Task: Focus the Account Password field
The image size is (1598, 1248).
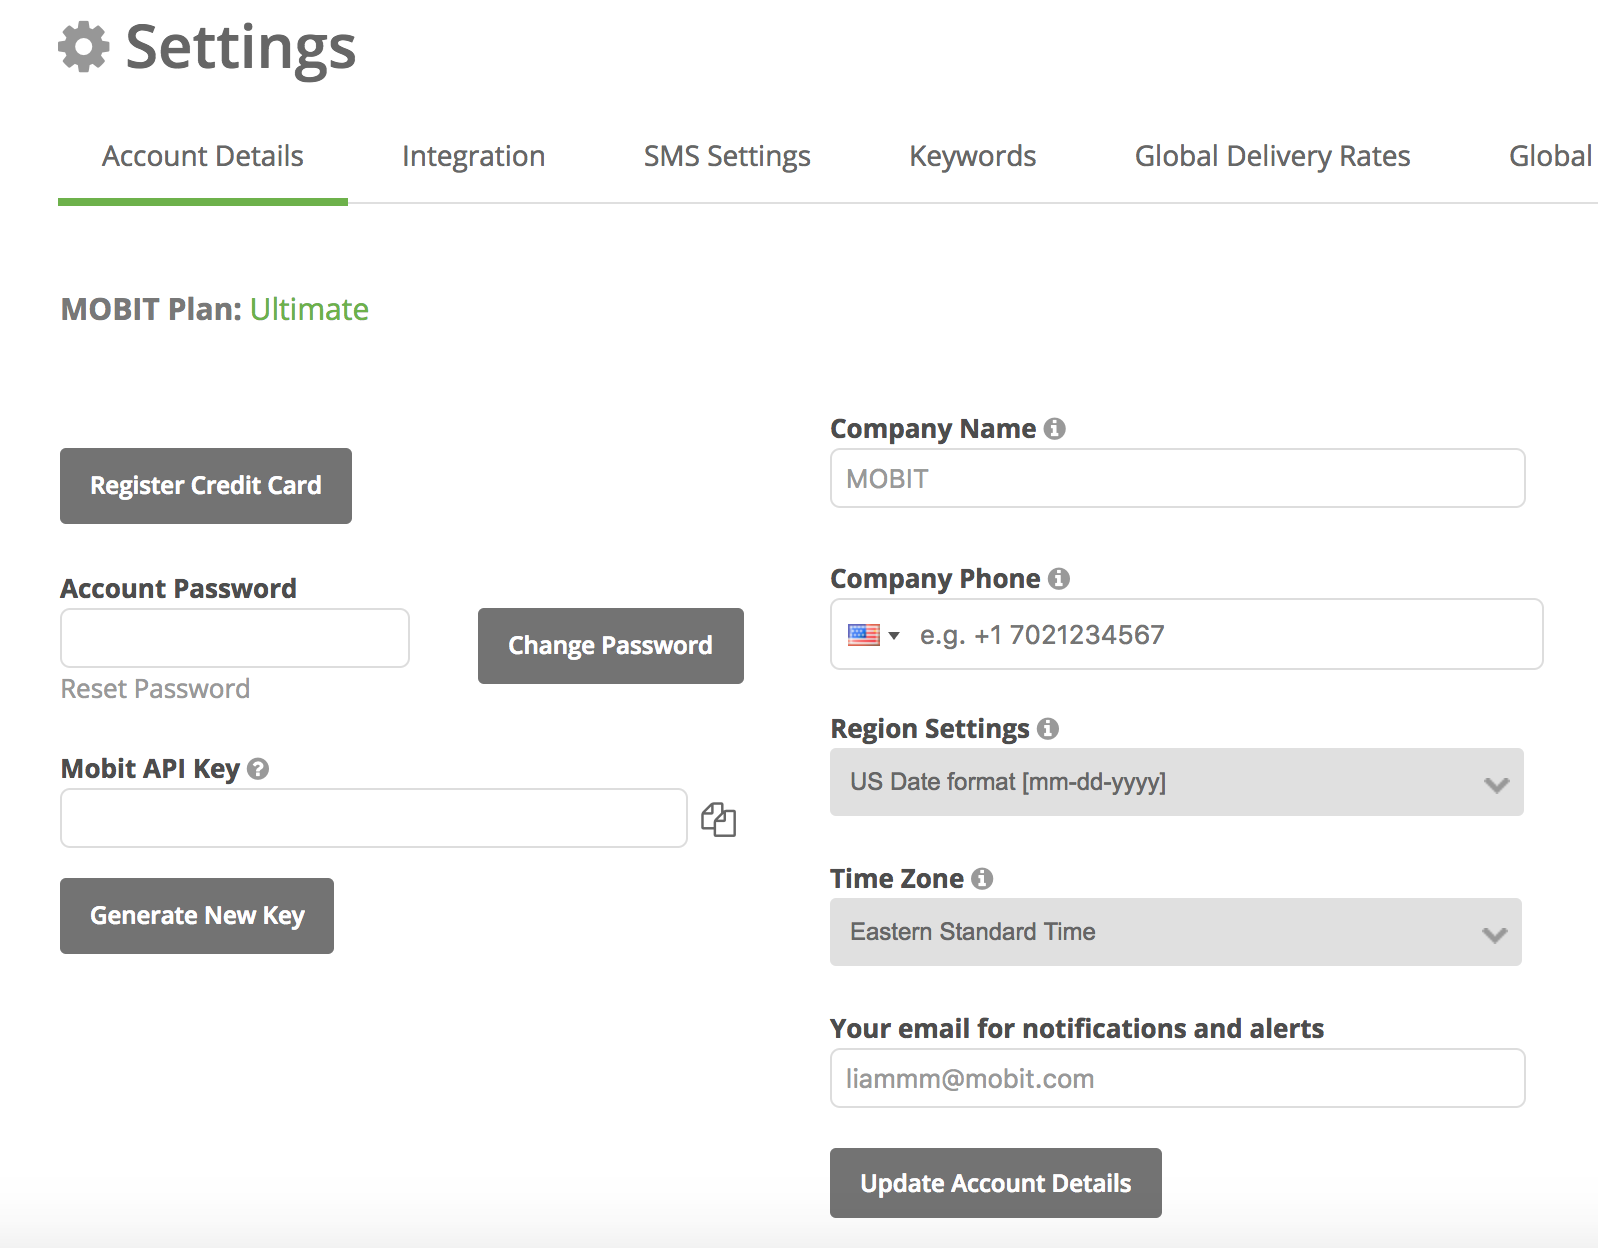Action: [x=235, y=638]
